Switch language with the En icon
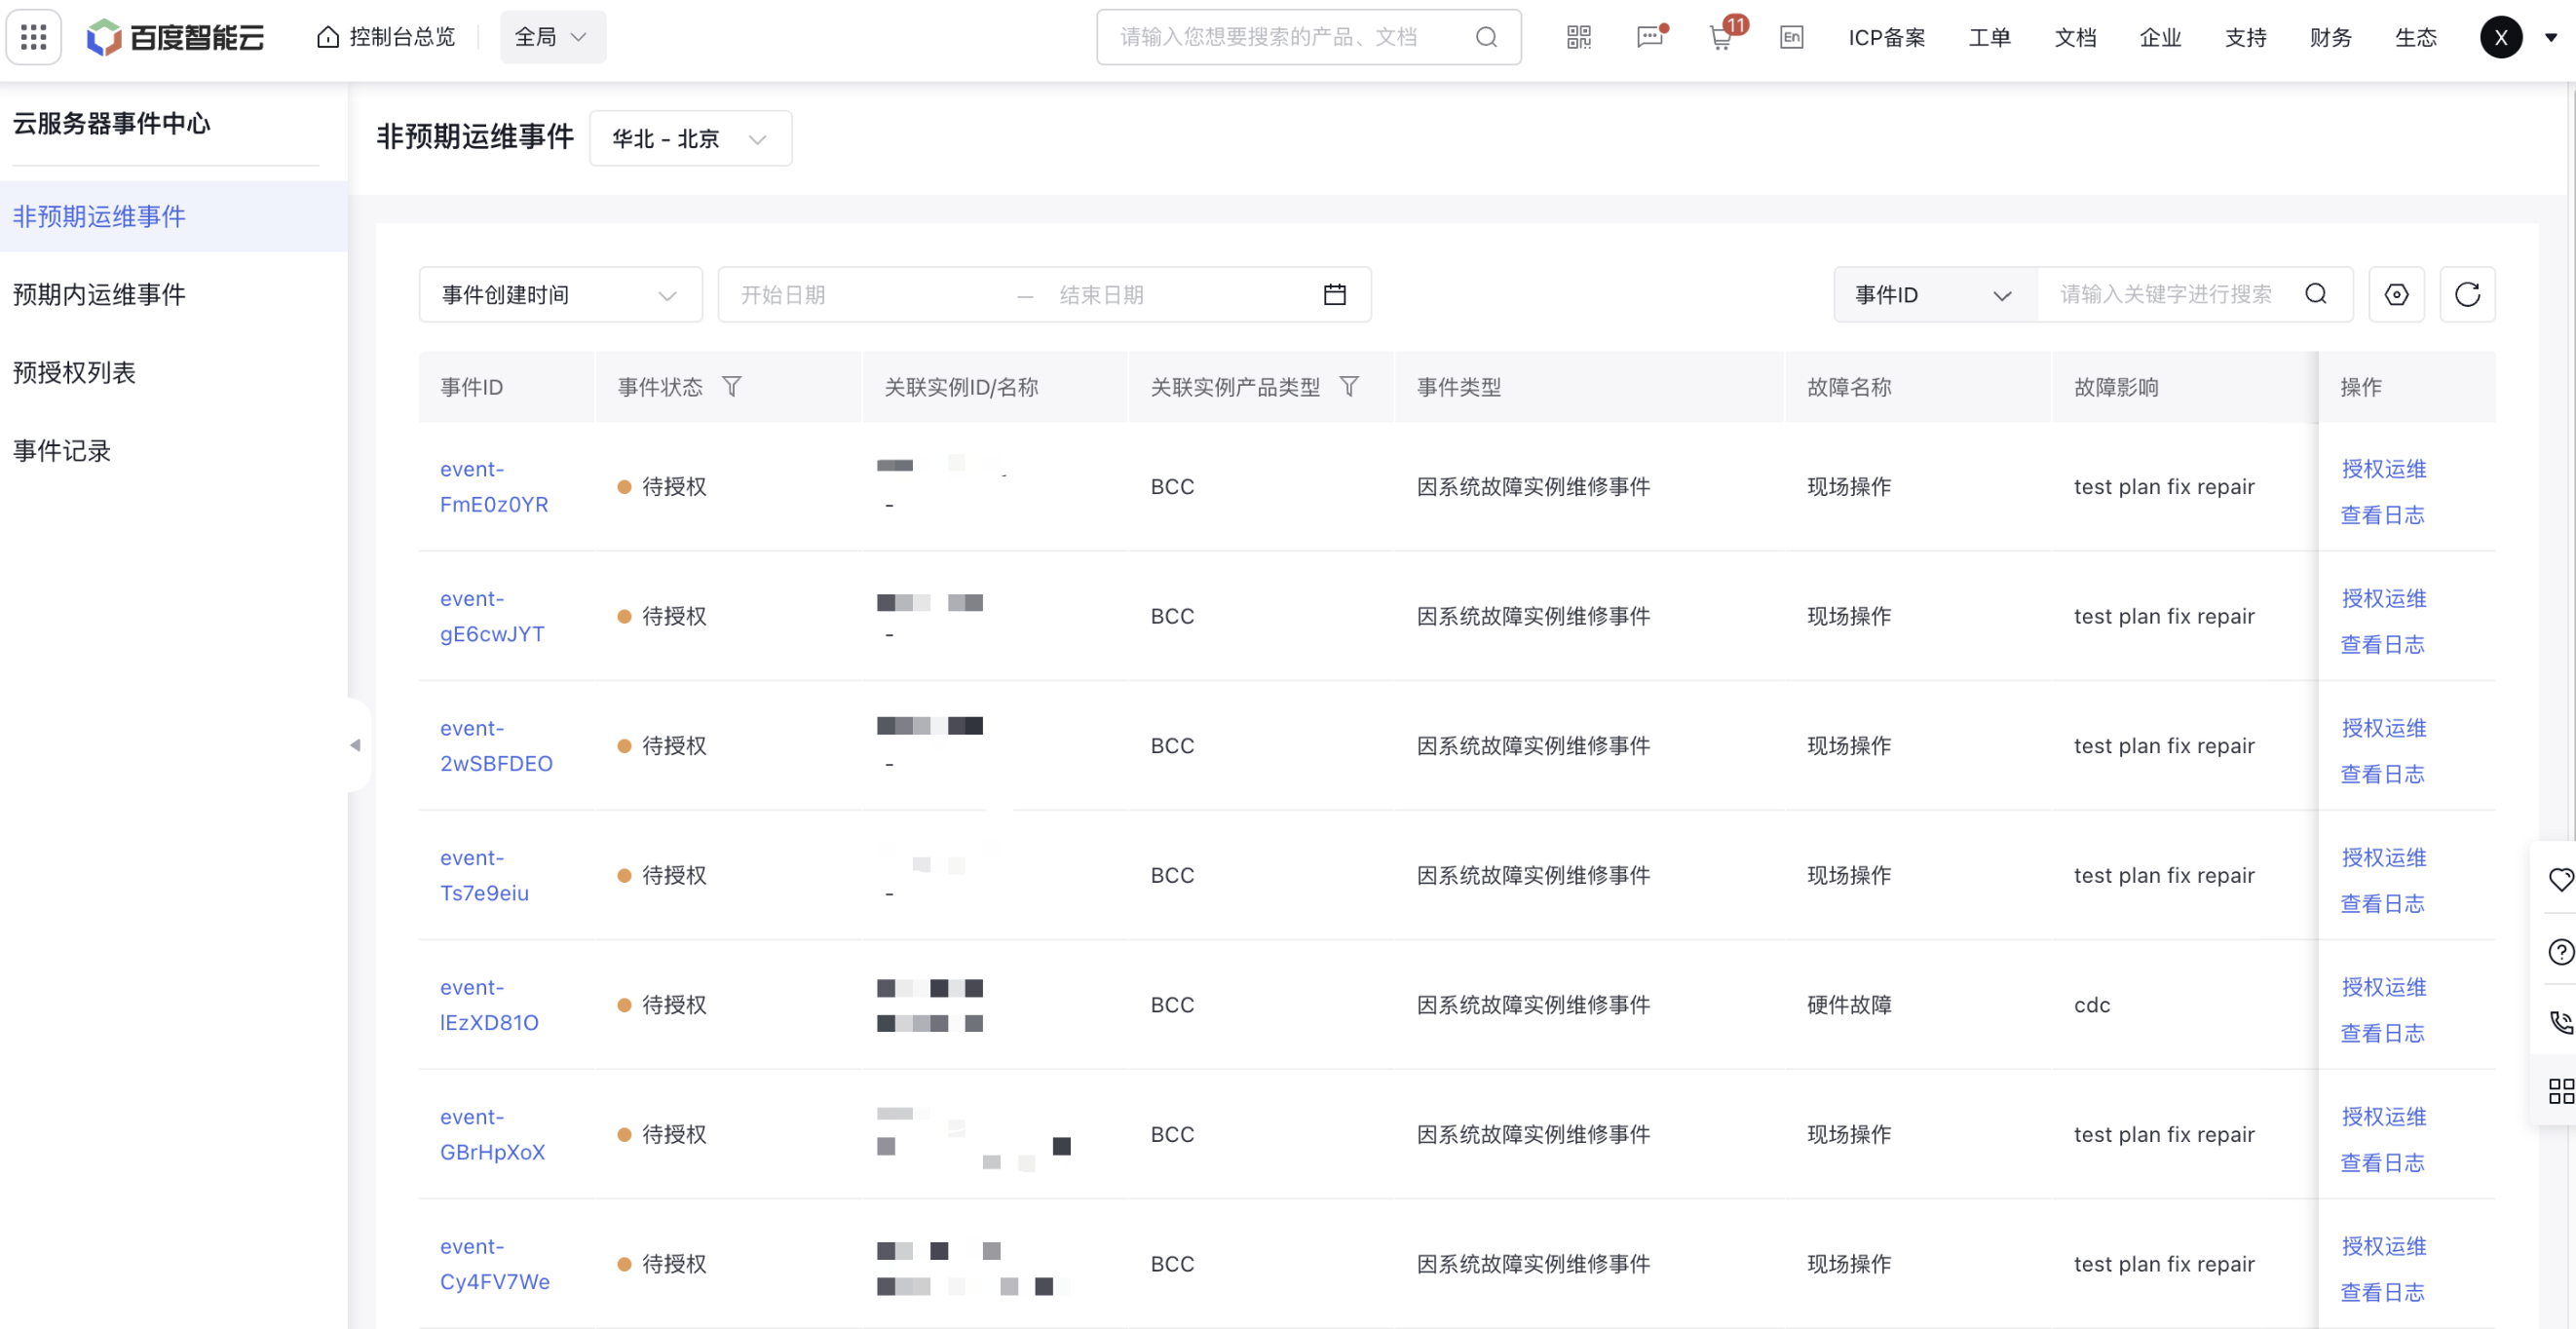This screenshot has height=1329, width=2576. click(x=1791, y=37)
